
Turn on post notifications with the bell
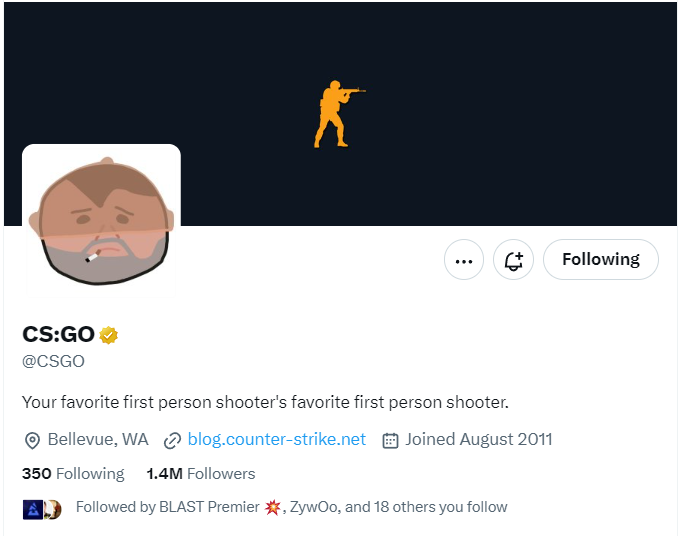[514, 260]
